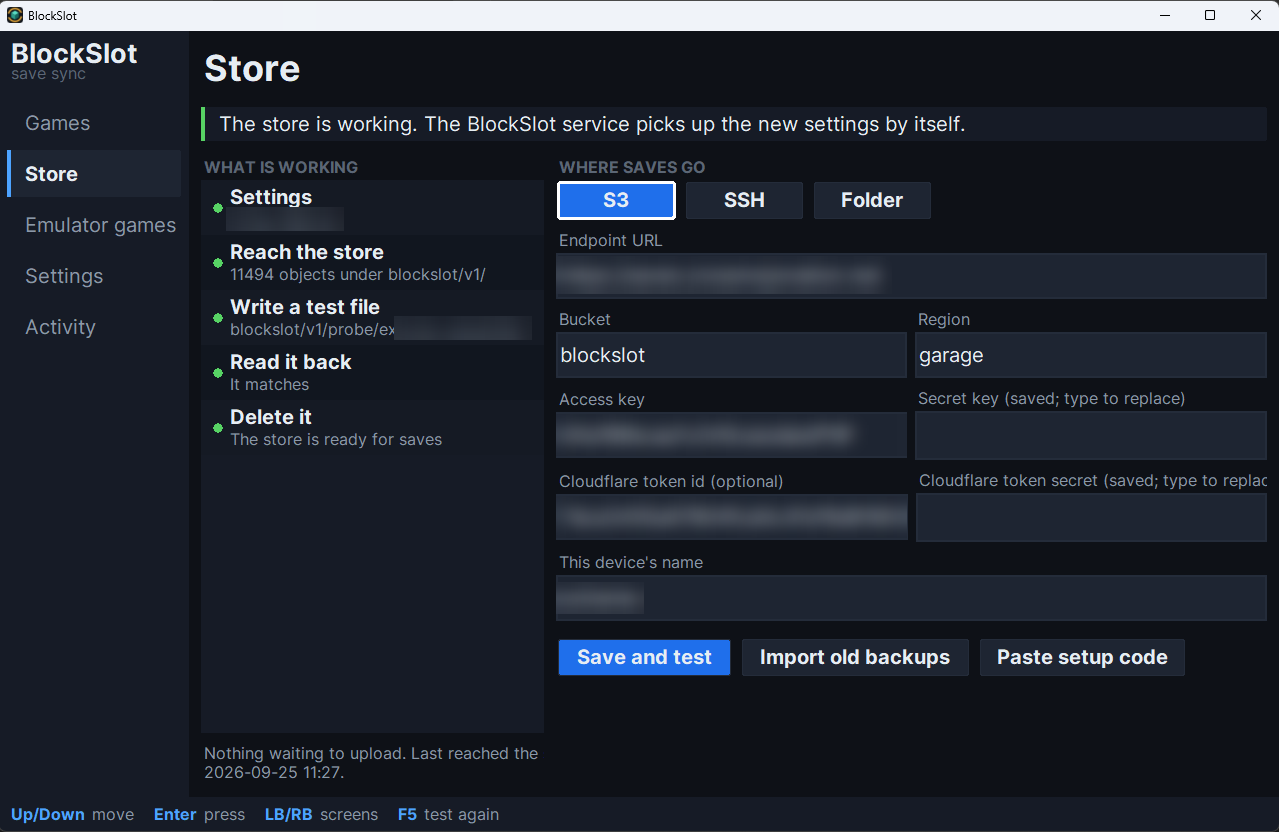This screenshot has width=1279, height=832.
Task: Click the LB/RB screens hint
Action: [x=321, y=815]
